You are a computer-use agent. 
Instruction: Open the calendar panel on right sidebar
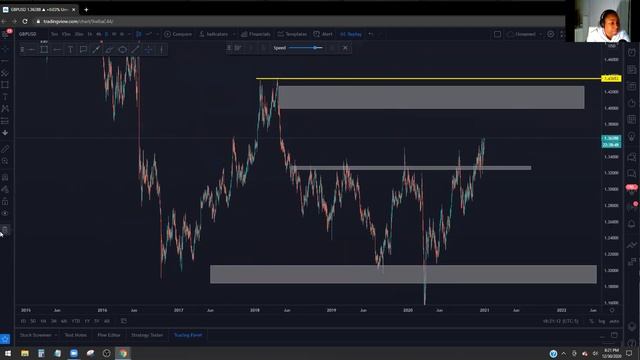632,119
